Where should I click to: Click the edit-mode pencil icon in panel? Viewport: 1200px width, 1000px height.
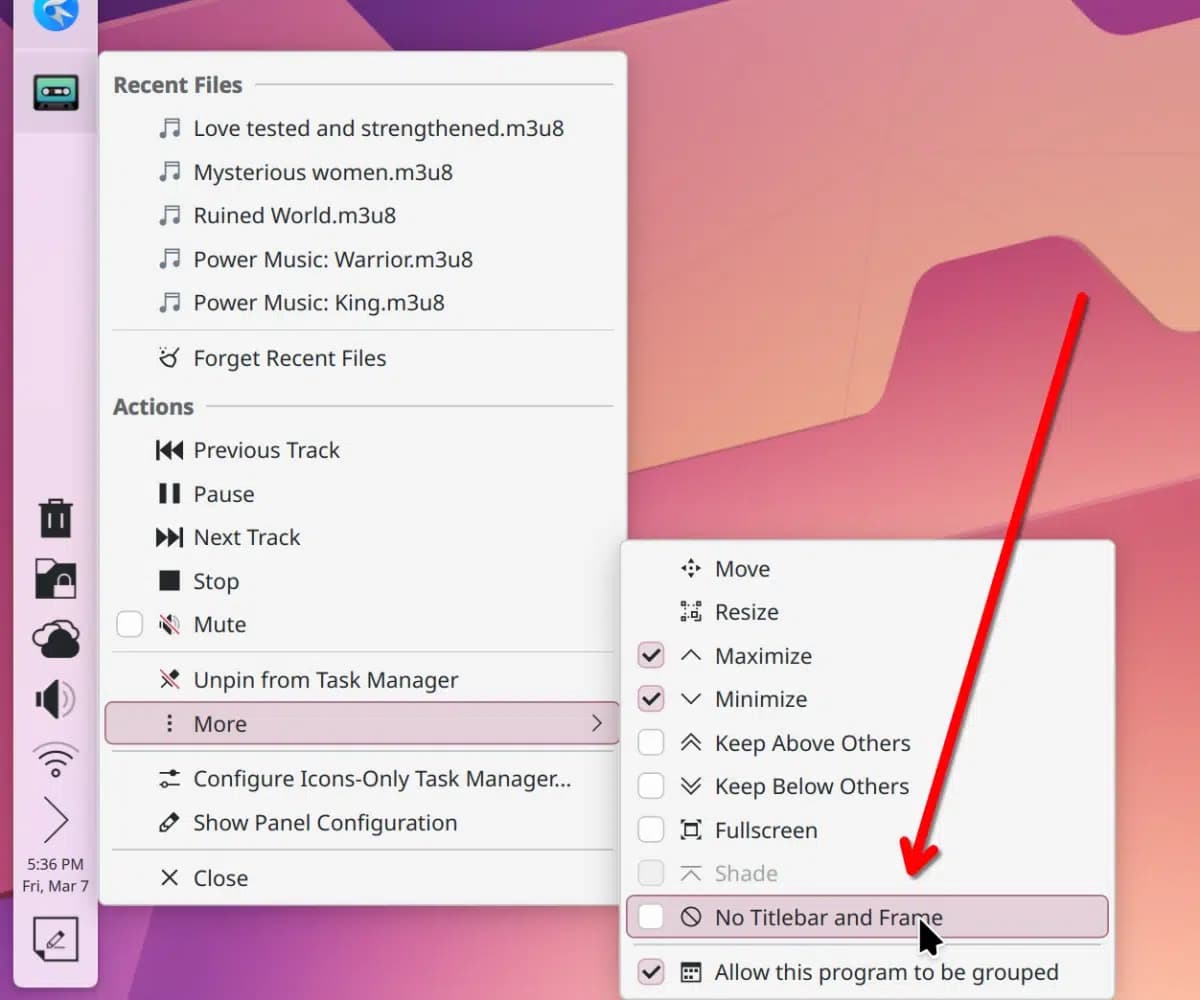[56, 939]
